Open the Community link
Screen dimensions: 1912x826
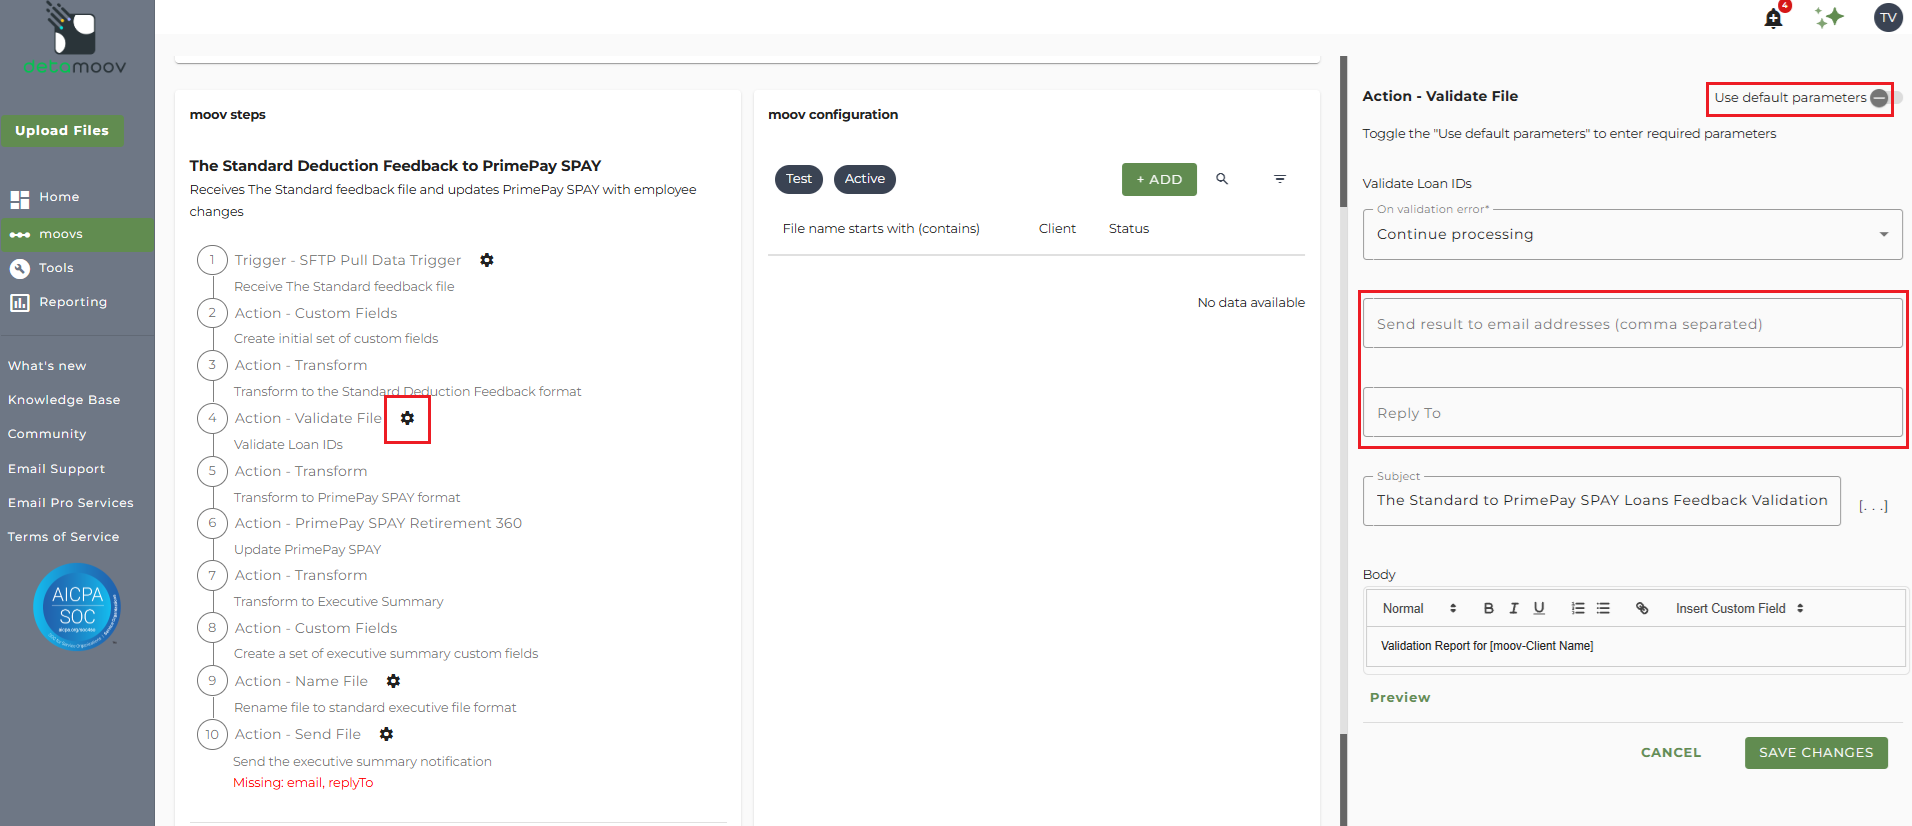point(47,434)
